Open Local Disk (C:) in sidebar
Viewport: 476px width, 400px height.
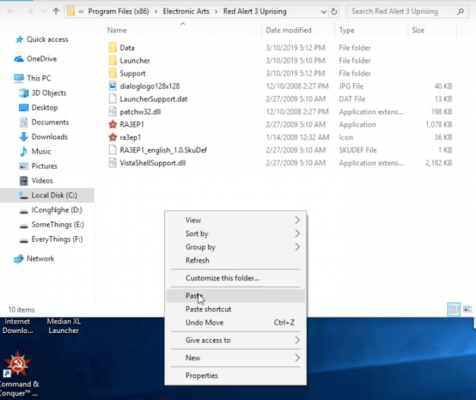(x=54, y=195)
